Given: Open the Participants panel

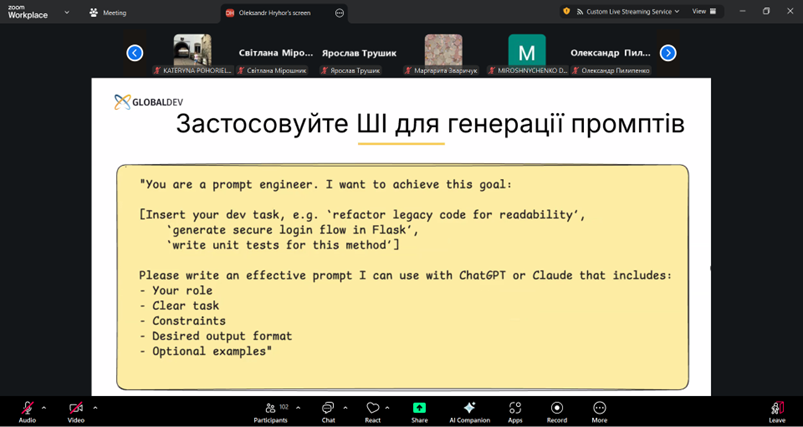Looking at the screenshot, I should (x=270, y=409).
